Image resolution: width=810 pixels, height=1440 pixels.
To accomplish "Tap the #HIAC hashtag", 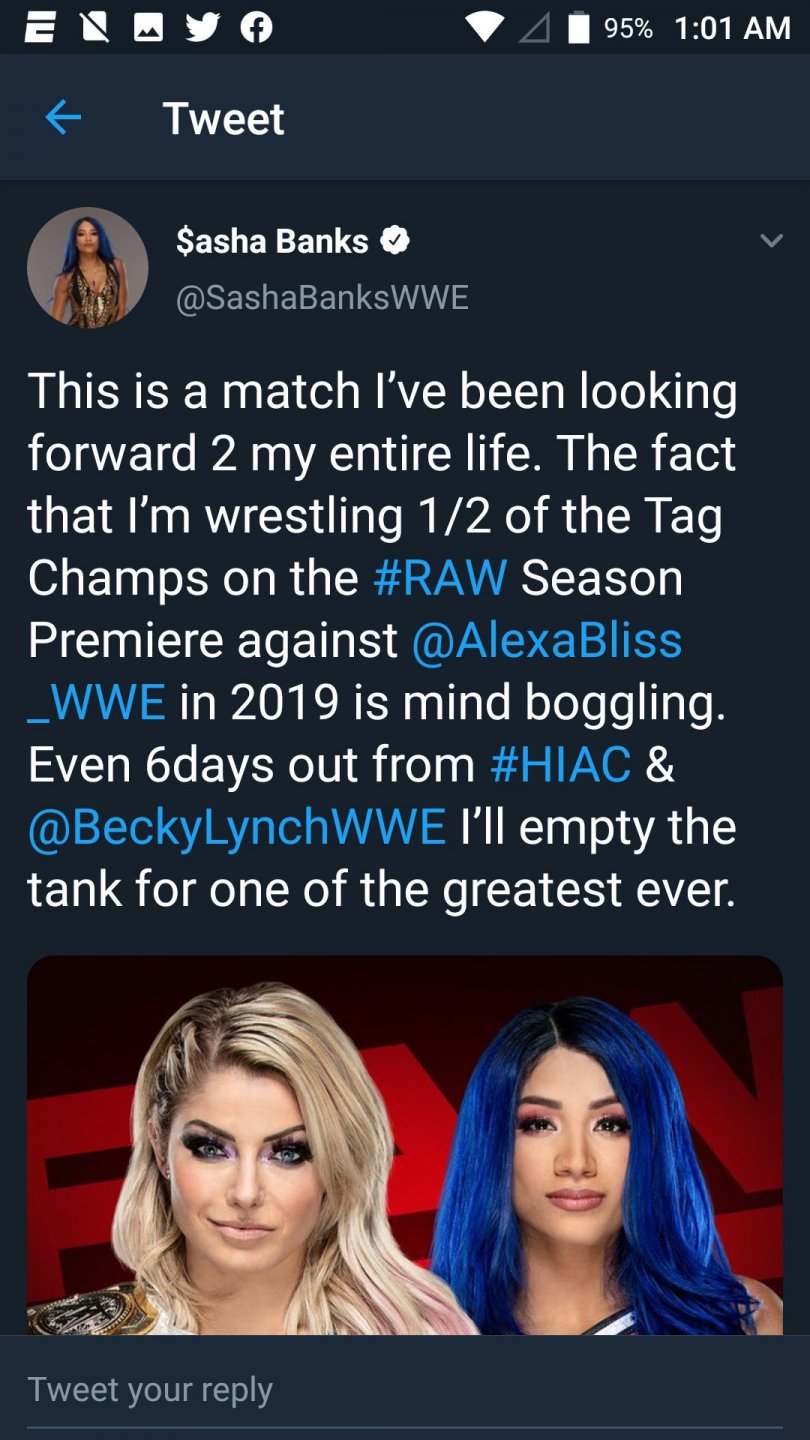I will [561, 765].
